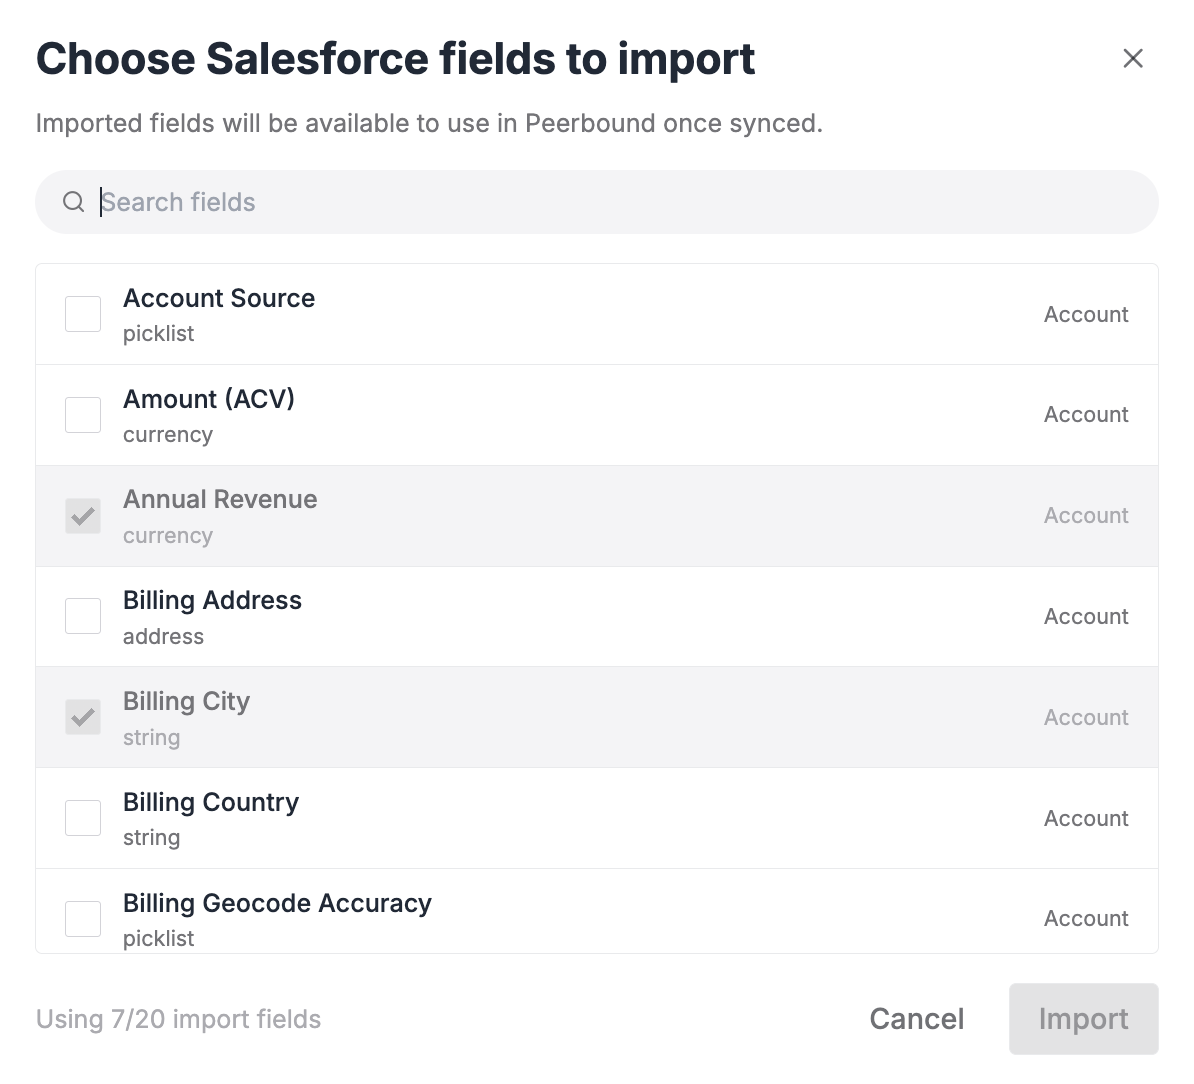Click the Account tag on Account Source row
This screenshot has height=1084, width=1194.
(x=1086, y=314)
